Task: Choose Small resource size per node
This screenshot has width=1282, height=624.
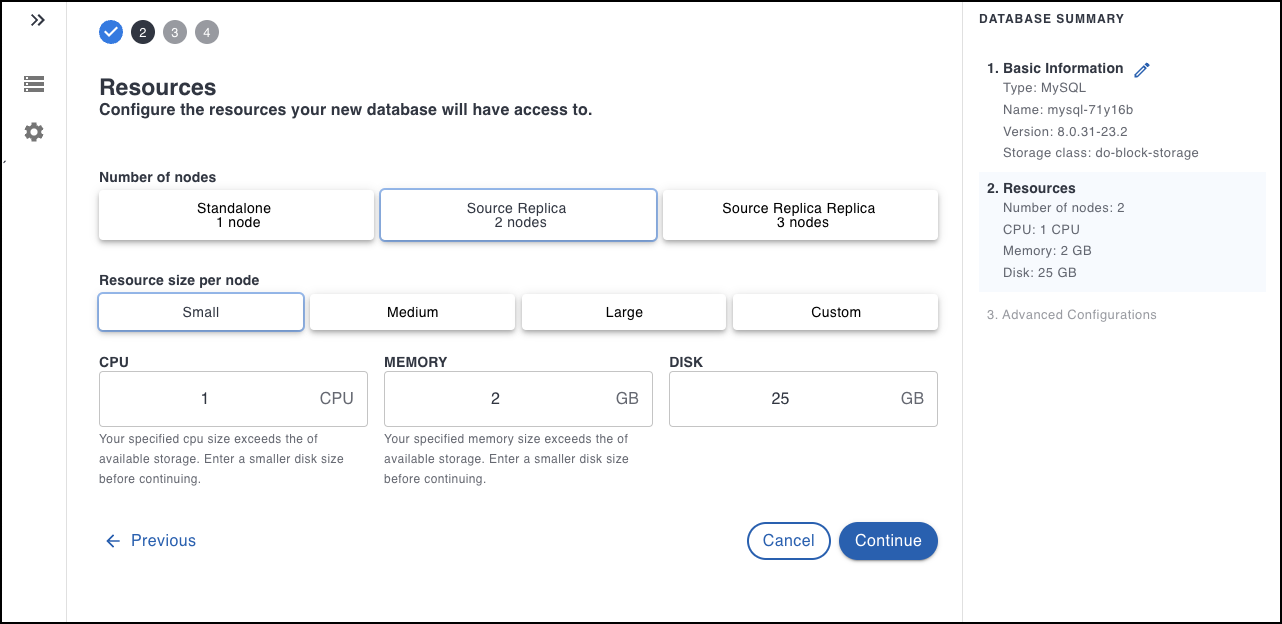Action: pos(201,312)
